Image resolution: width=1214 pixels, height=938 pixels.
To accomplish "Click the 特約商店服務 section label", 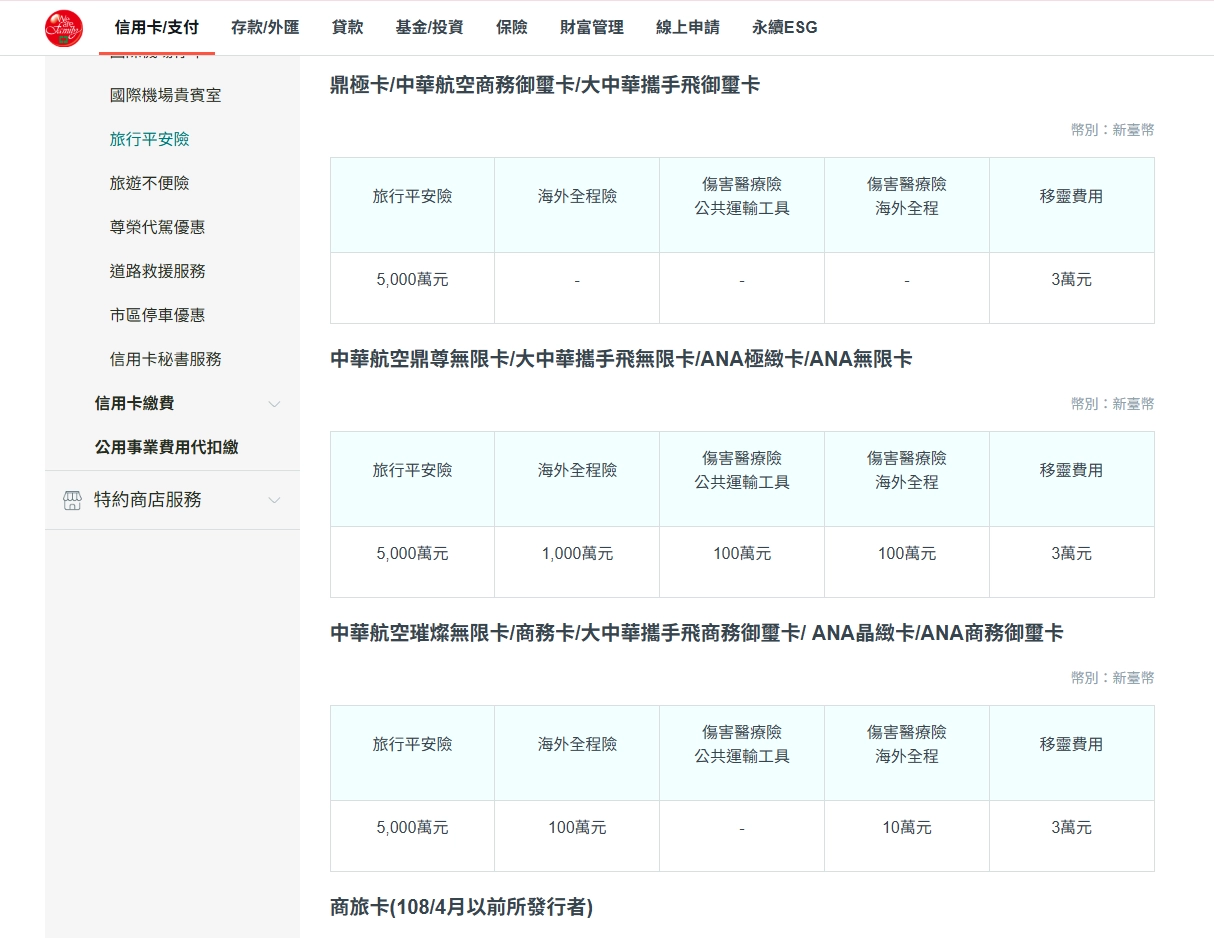I will click(148, 500).
